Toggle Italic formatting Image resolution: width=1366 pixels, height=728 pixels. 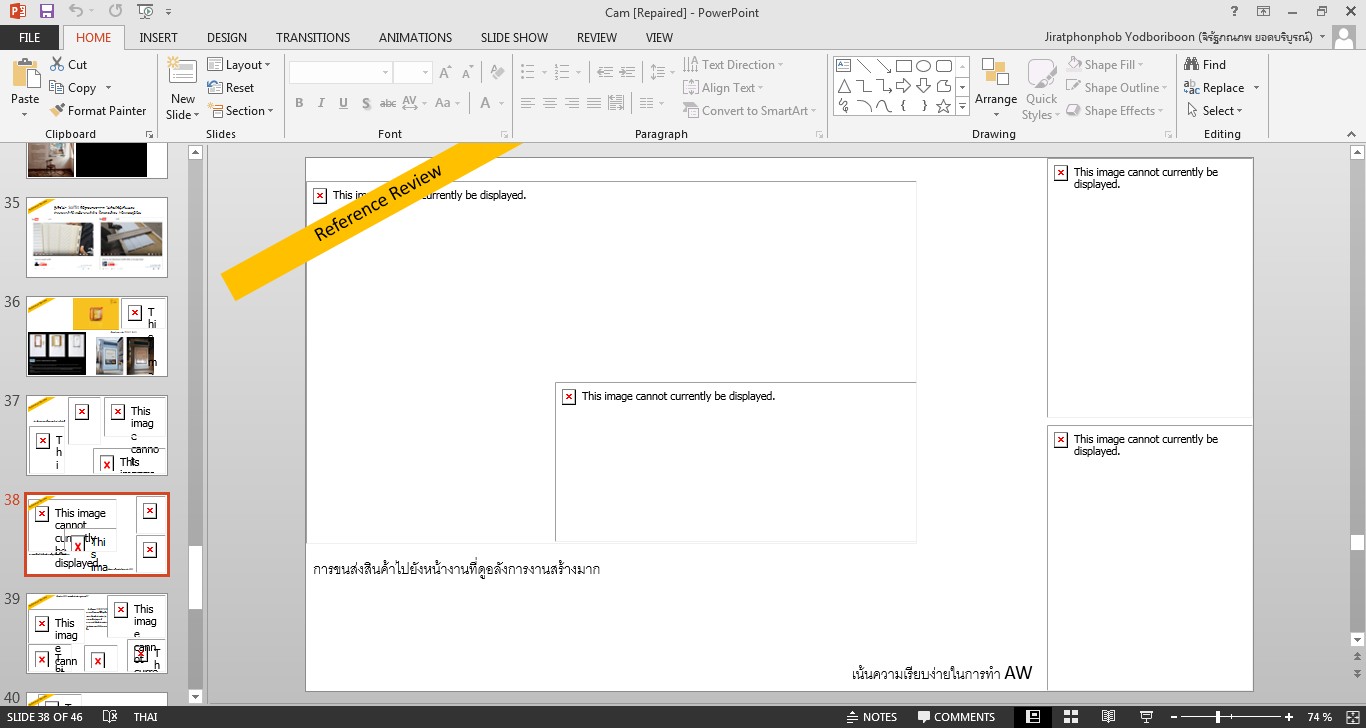pos(321,103)
